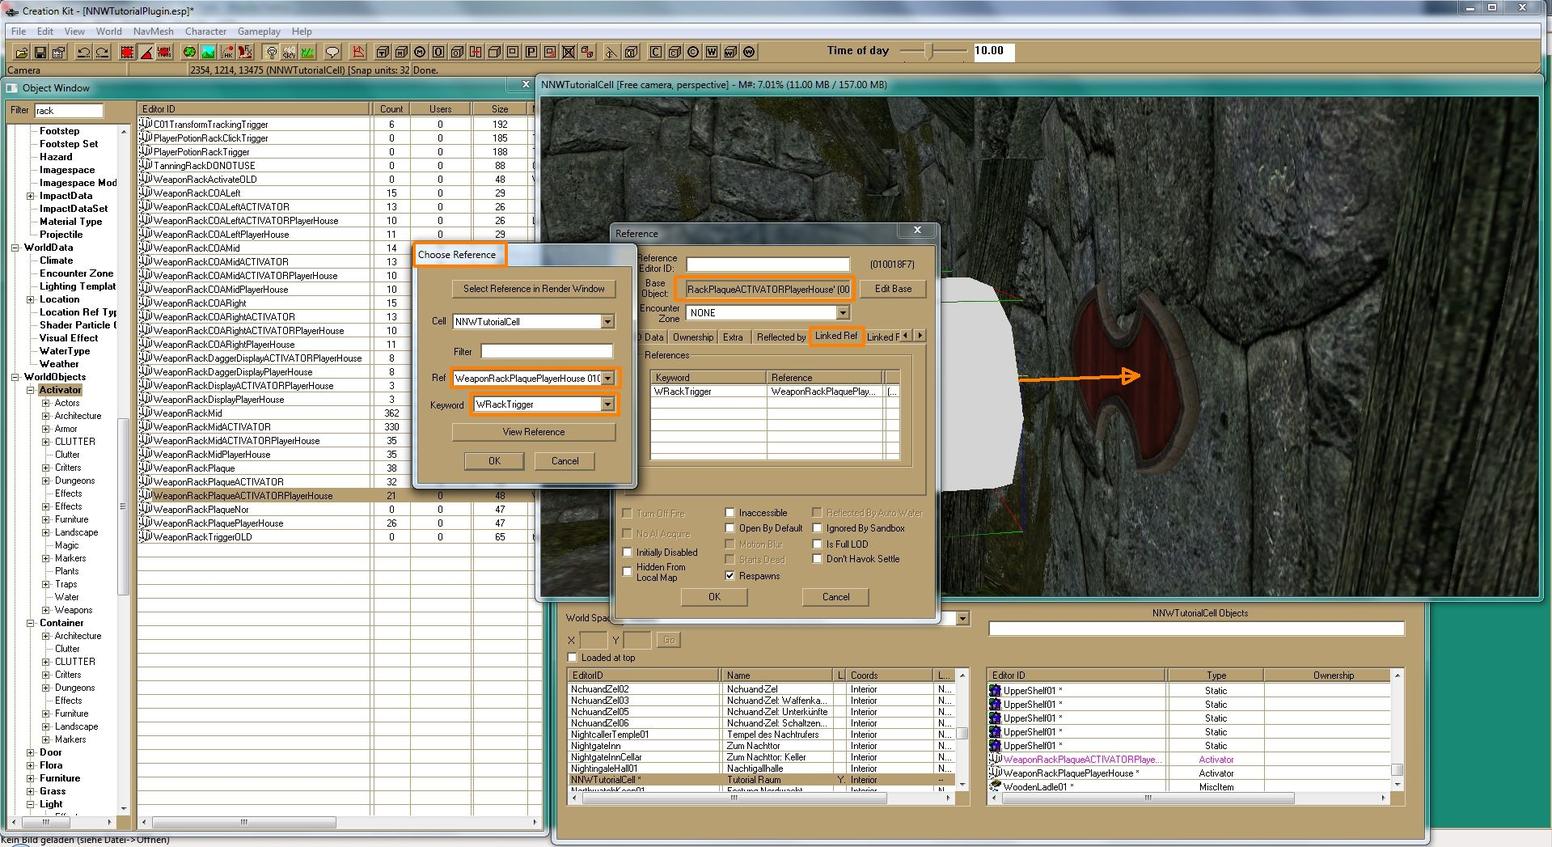This screenshot has width=1552, height=847.
Task: Click the sky toggle toolbar icon
Action: 289,52
